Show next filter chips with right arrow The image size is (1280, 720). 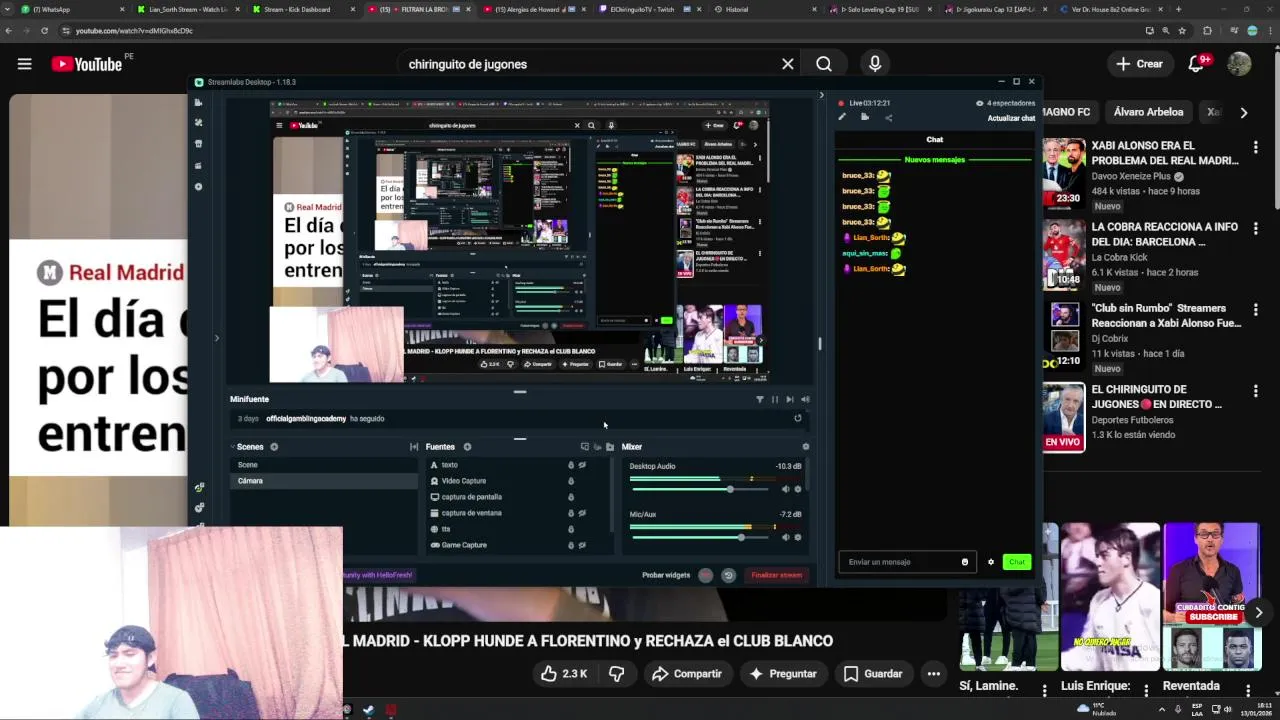[x=1243, y=113]
